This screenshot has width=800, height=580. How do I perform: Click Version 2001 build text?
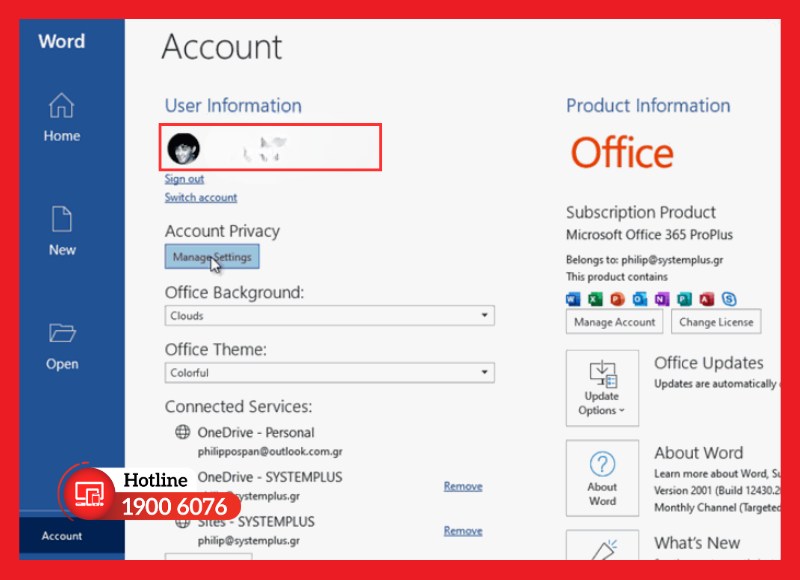(717, 490)
